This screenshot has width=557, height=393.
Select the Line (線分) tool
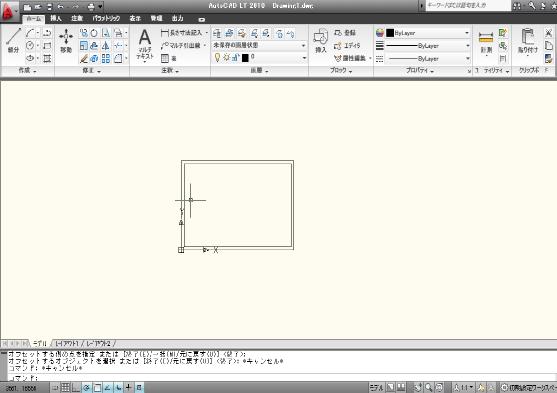click(x=13, y=41)
